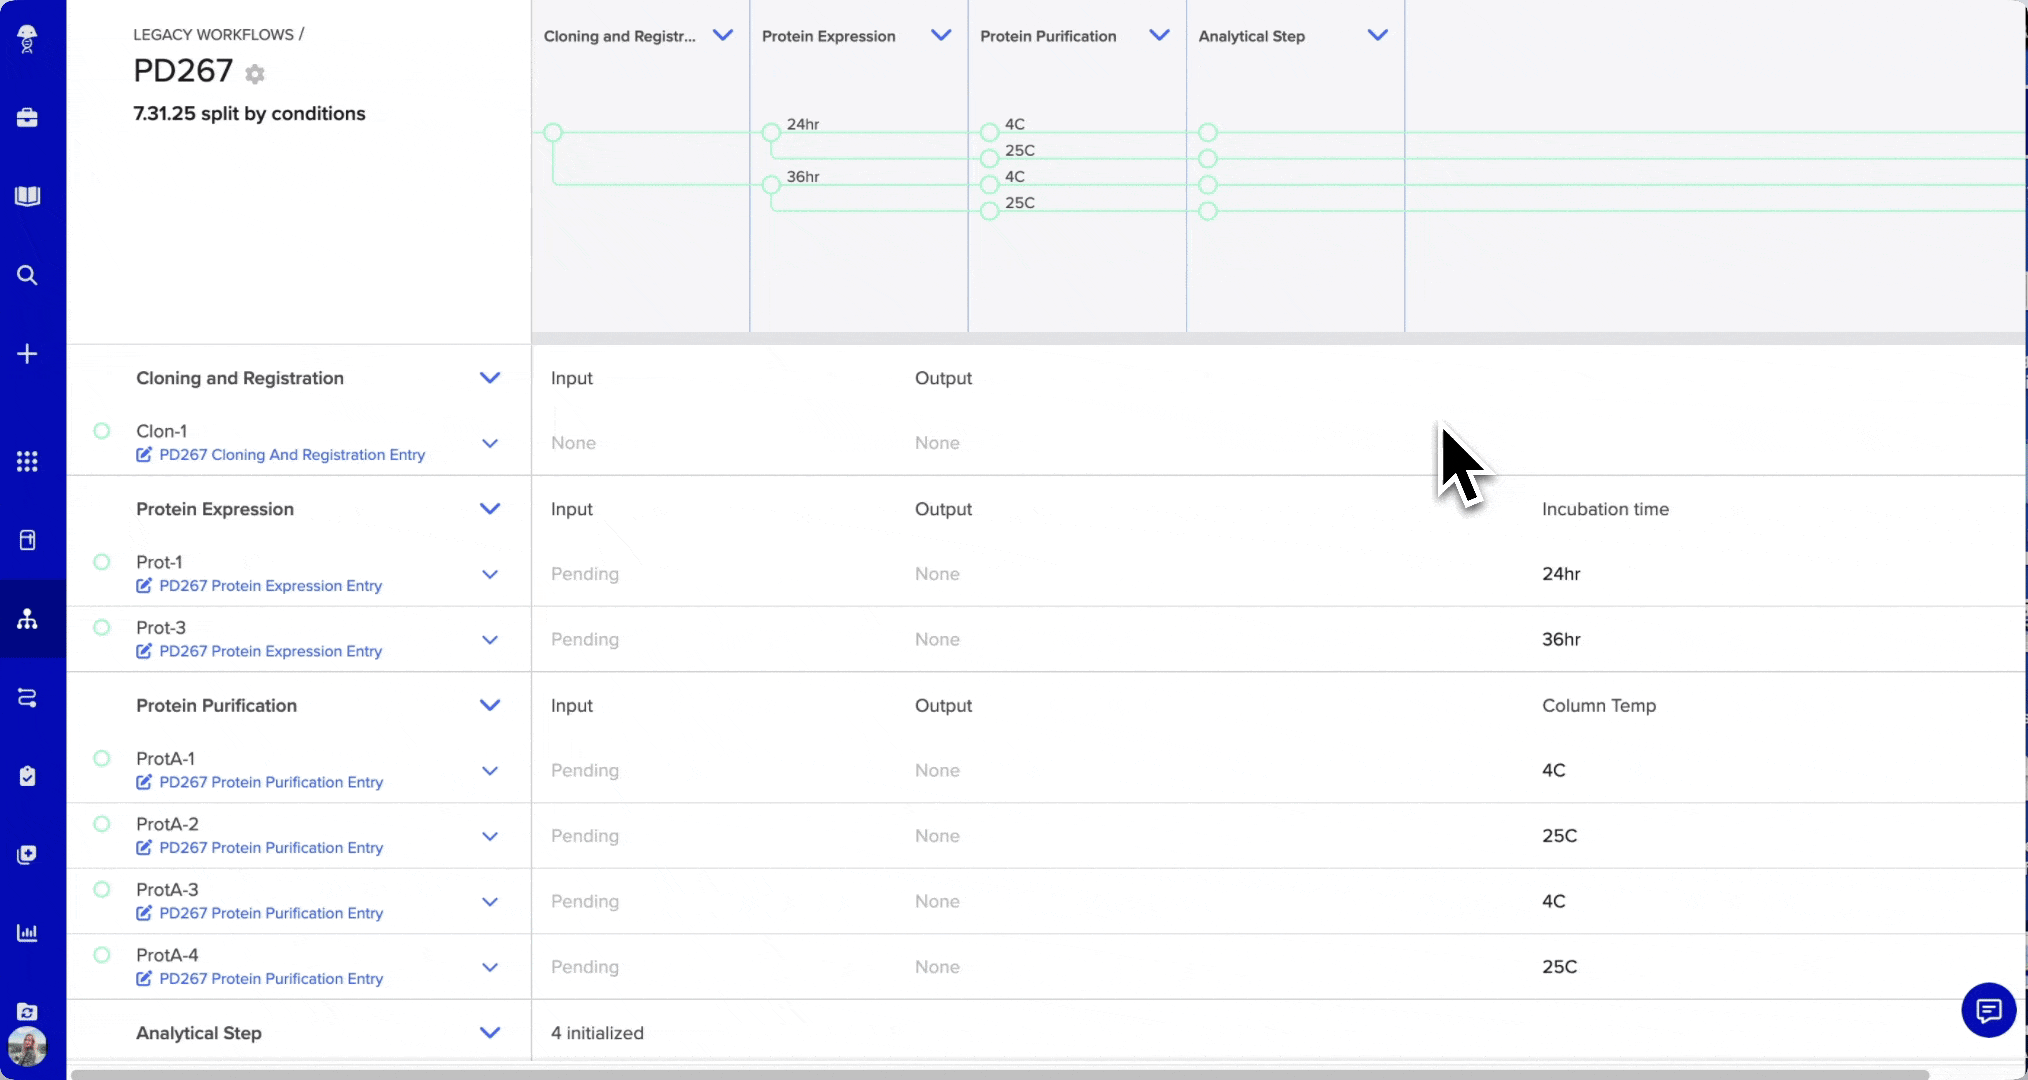Viewport: 2028px width, 1080px height.
Task: Toggle the status circle next to ProtA-2
Action: tap(101, 824)
